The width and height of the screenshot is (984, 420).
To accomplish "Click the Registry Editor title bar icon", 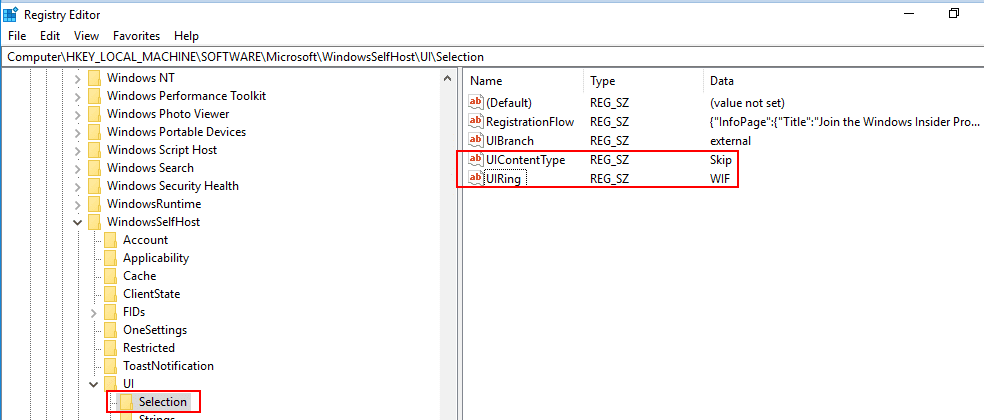I will [x=10, y=14].
